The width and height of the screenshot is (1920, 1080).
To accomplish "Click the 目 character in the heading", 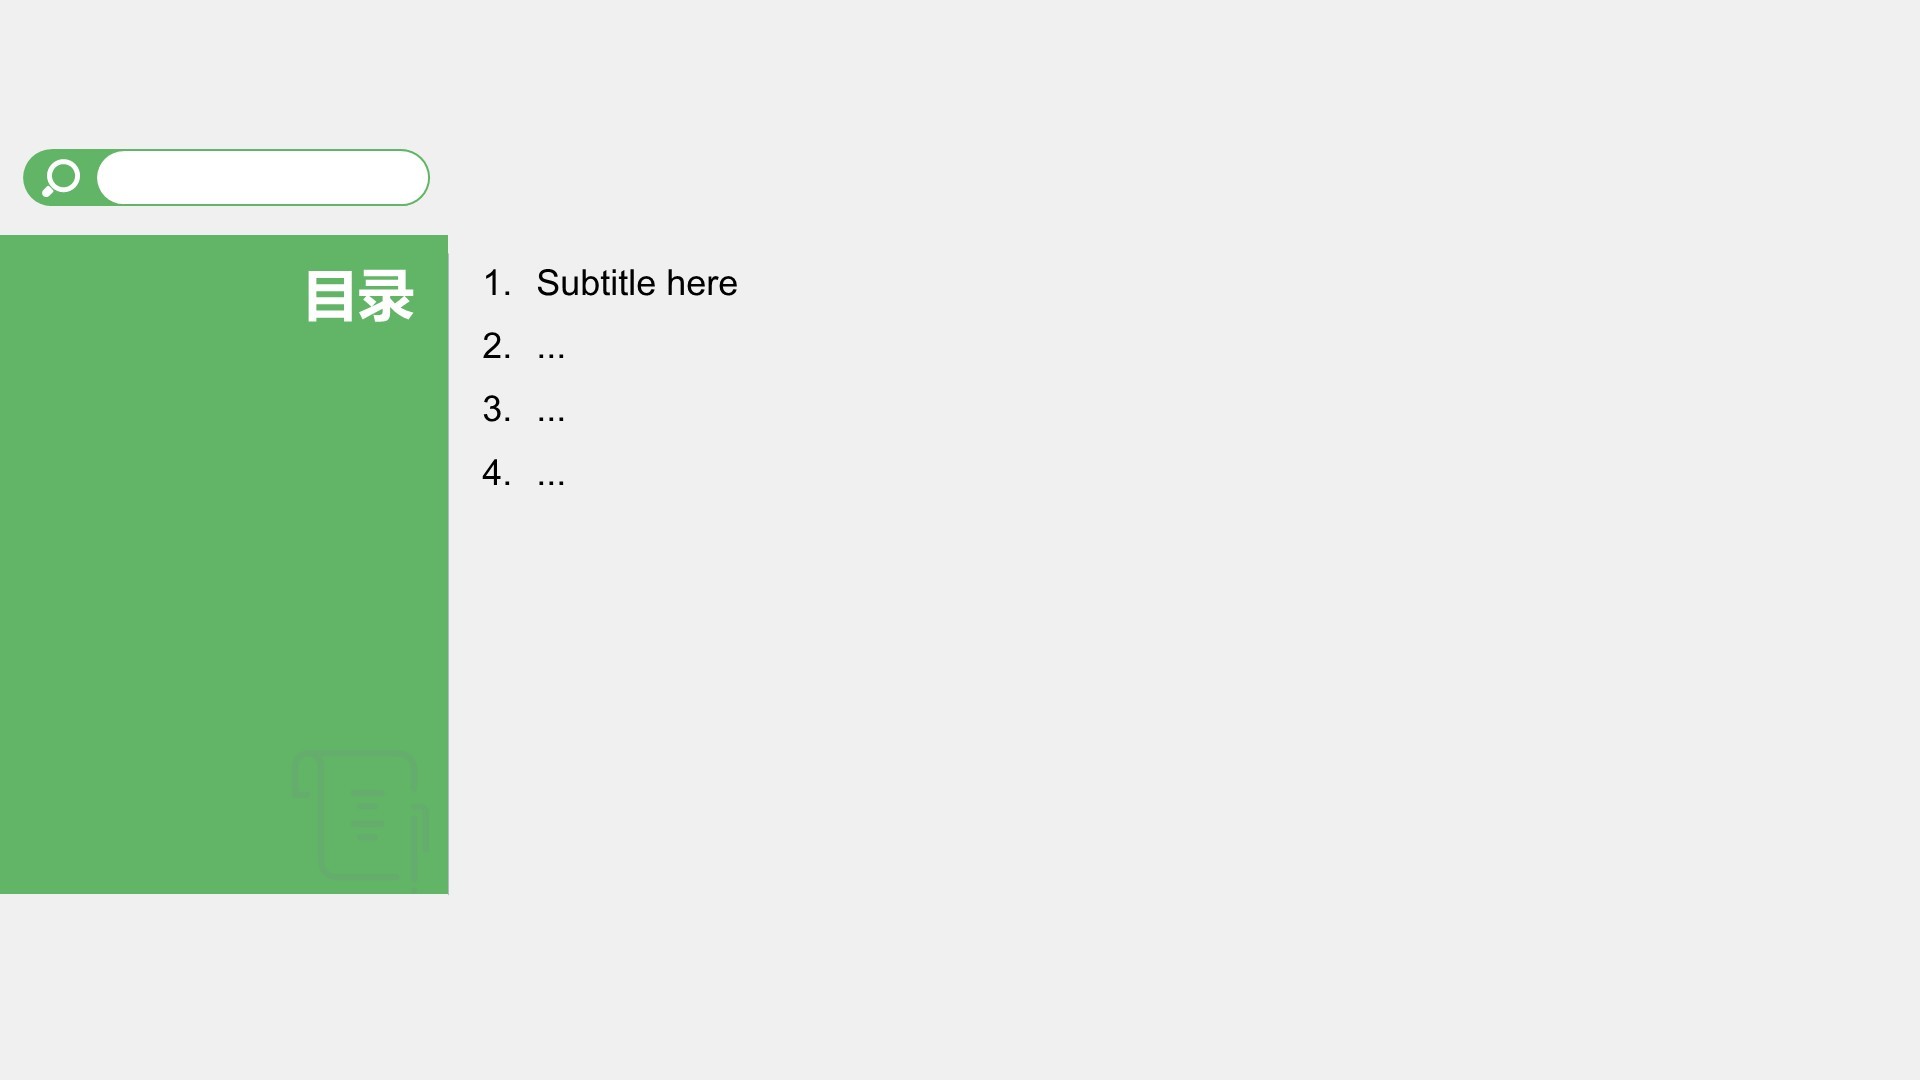I will 331,296.
